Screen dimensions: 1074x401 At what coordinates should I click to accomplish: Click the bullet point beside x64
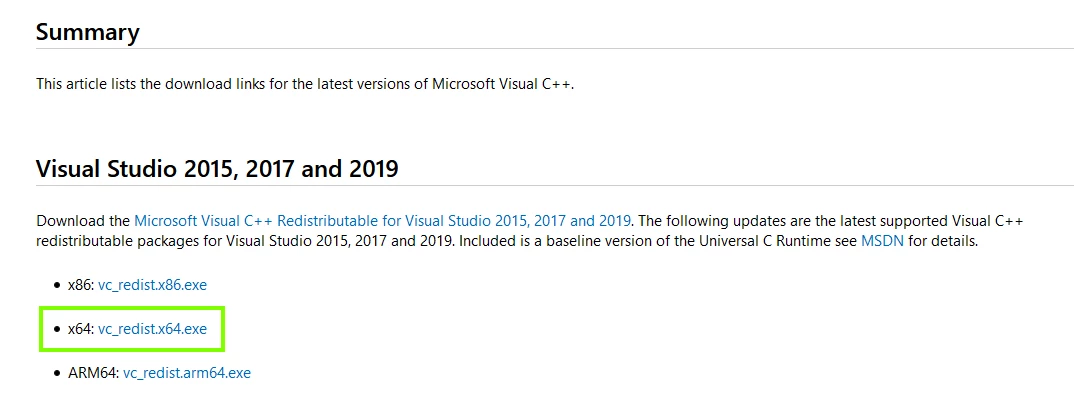(58, 330)
